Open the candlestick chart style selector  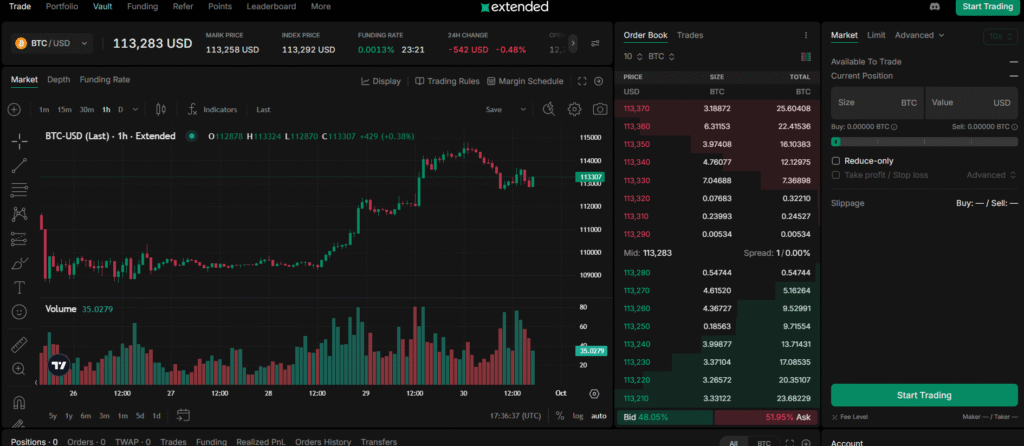[x=161, y=110]
